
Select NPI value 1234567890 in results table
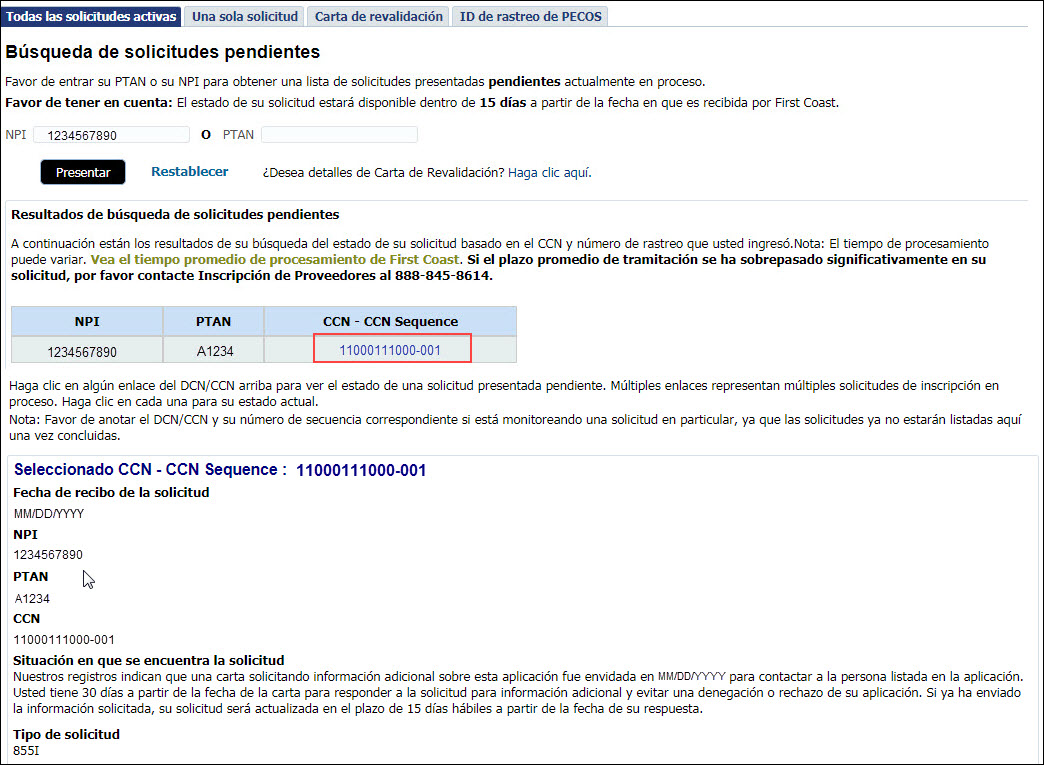click(87, 349)
